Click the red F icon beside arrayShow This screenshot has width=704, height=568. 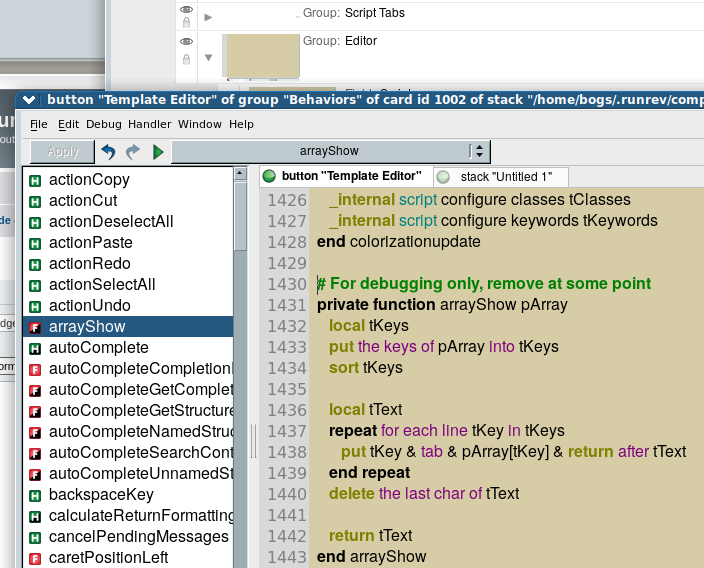35,327
